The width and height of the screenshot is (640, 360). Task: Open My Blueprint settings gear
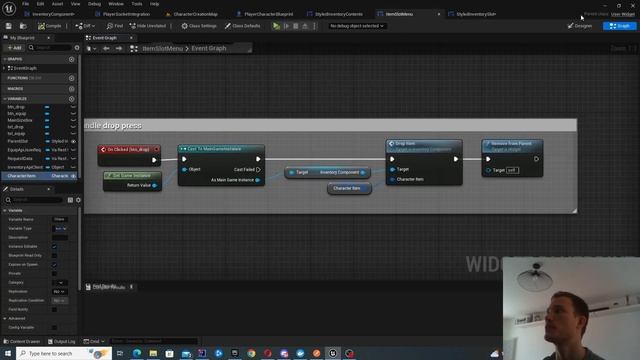(x=77, y=48)
